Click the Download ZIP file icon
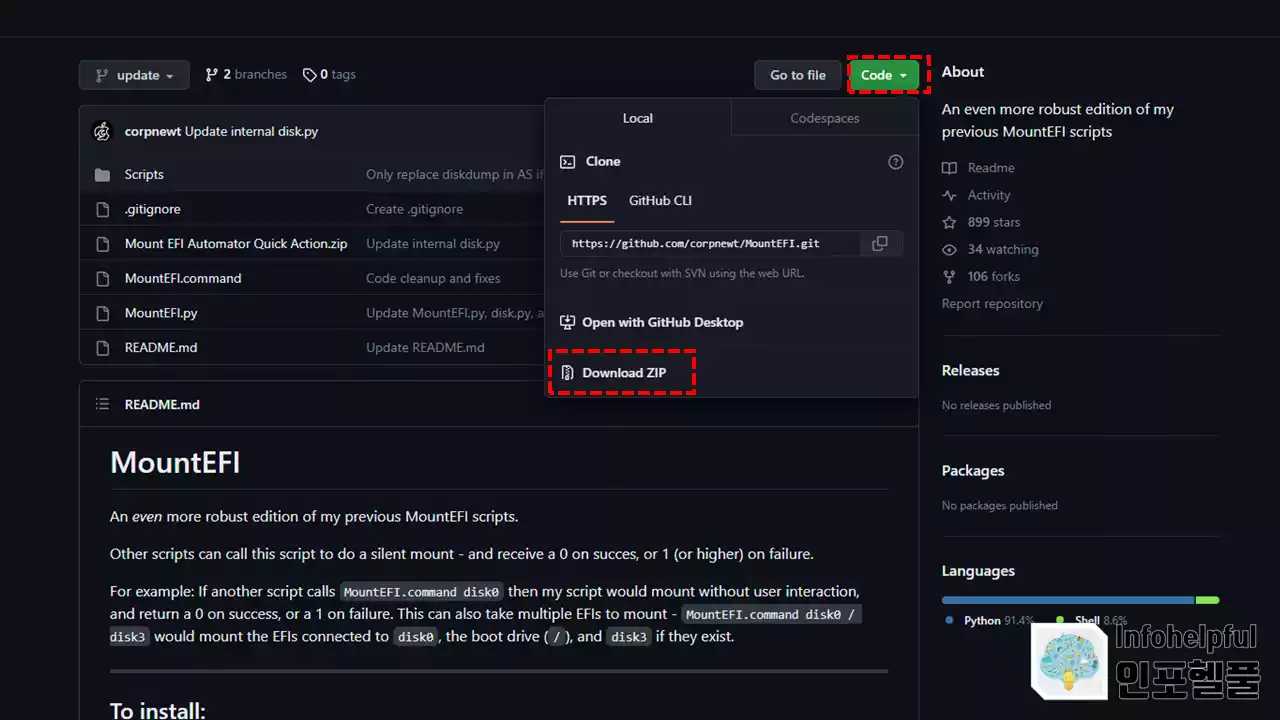 (x=567, y=373)
